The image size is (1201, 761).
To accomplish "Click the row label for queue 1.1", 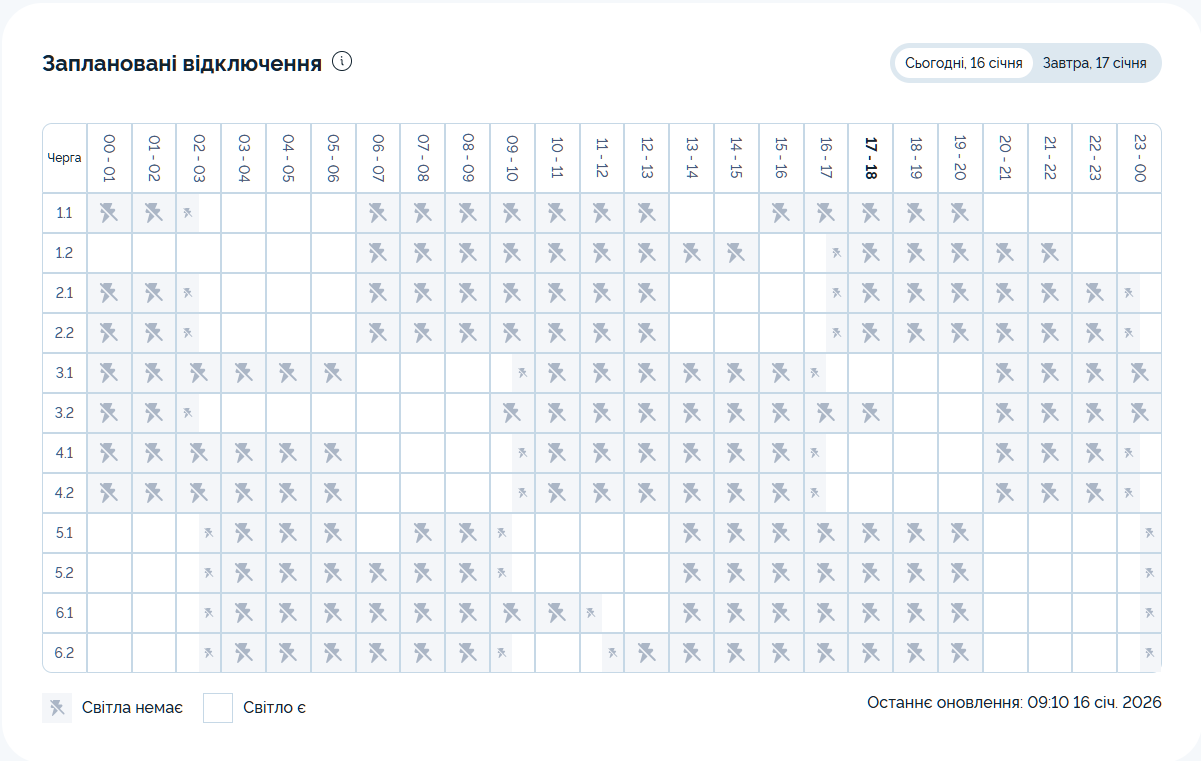I will 64,213.
